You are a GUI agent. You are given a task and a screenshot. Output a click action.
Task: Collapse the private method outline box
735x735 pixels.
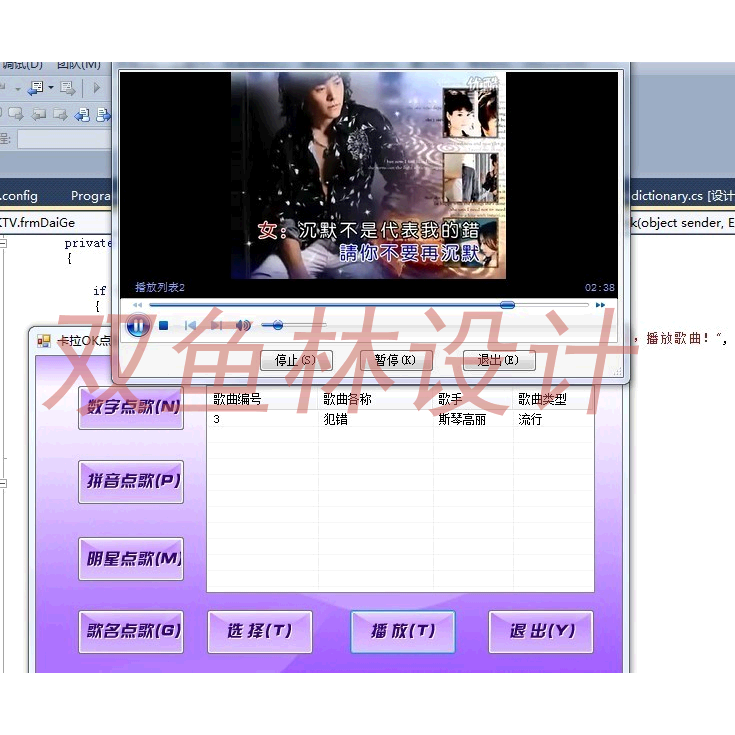tap(3, 243)
